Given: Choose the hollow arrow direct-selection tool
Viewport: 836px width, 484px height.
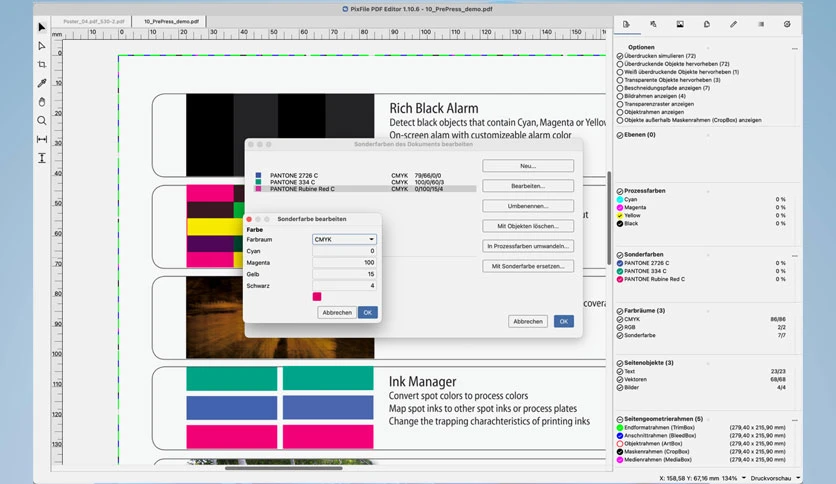Looking at the screenshot, I should [x=42, y=46].
